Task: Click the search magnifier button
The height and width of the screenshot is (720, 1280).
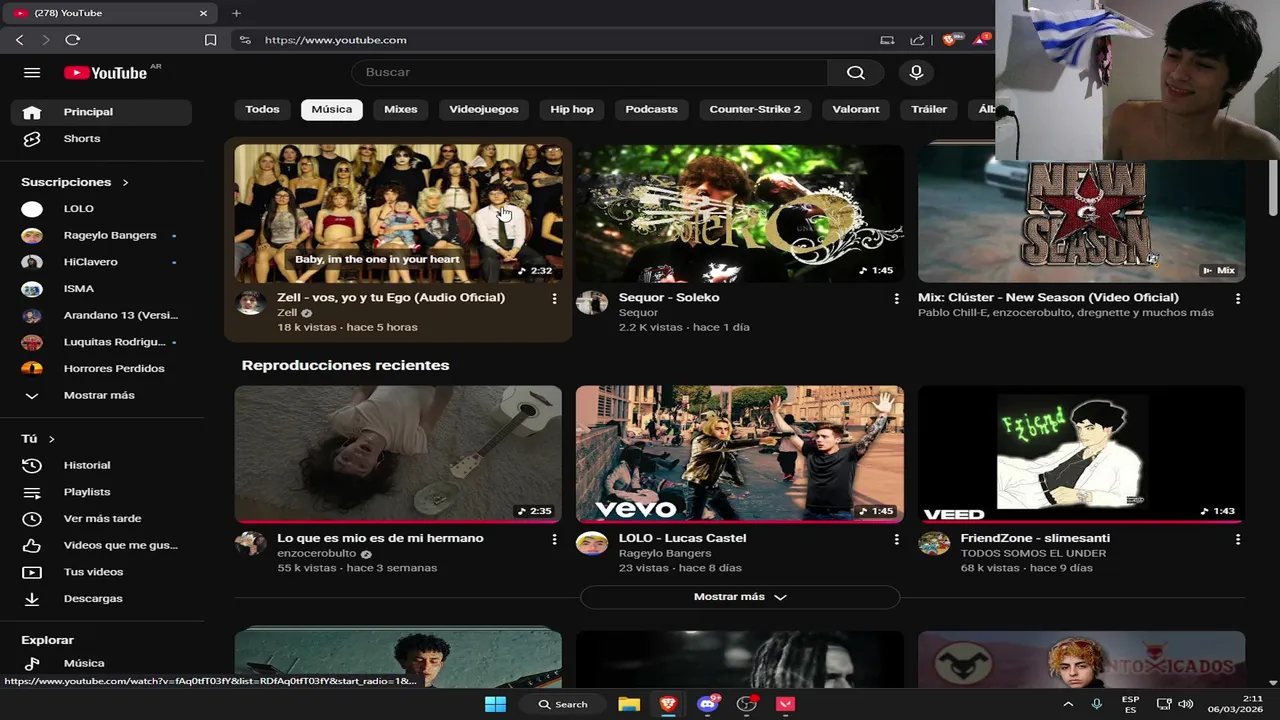Action: tap(855, 72)
